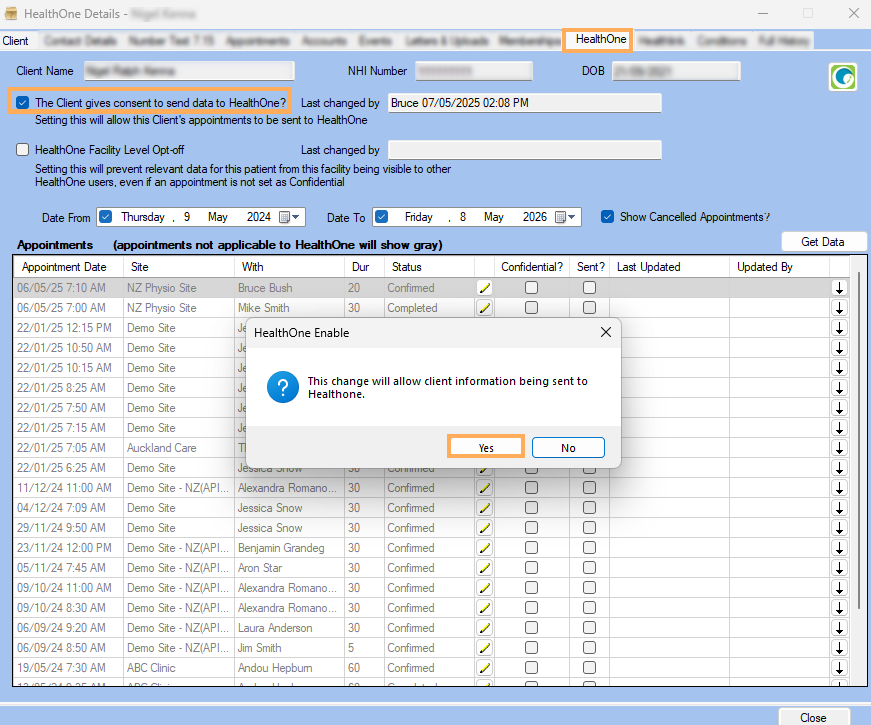Click the down arrow on the 22/01/25 12:15 PM row

[x=839, y=328]
